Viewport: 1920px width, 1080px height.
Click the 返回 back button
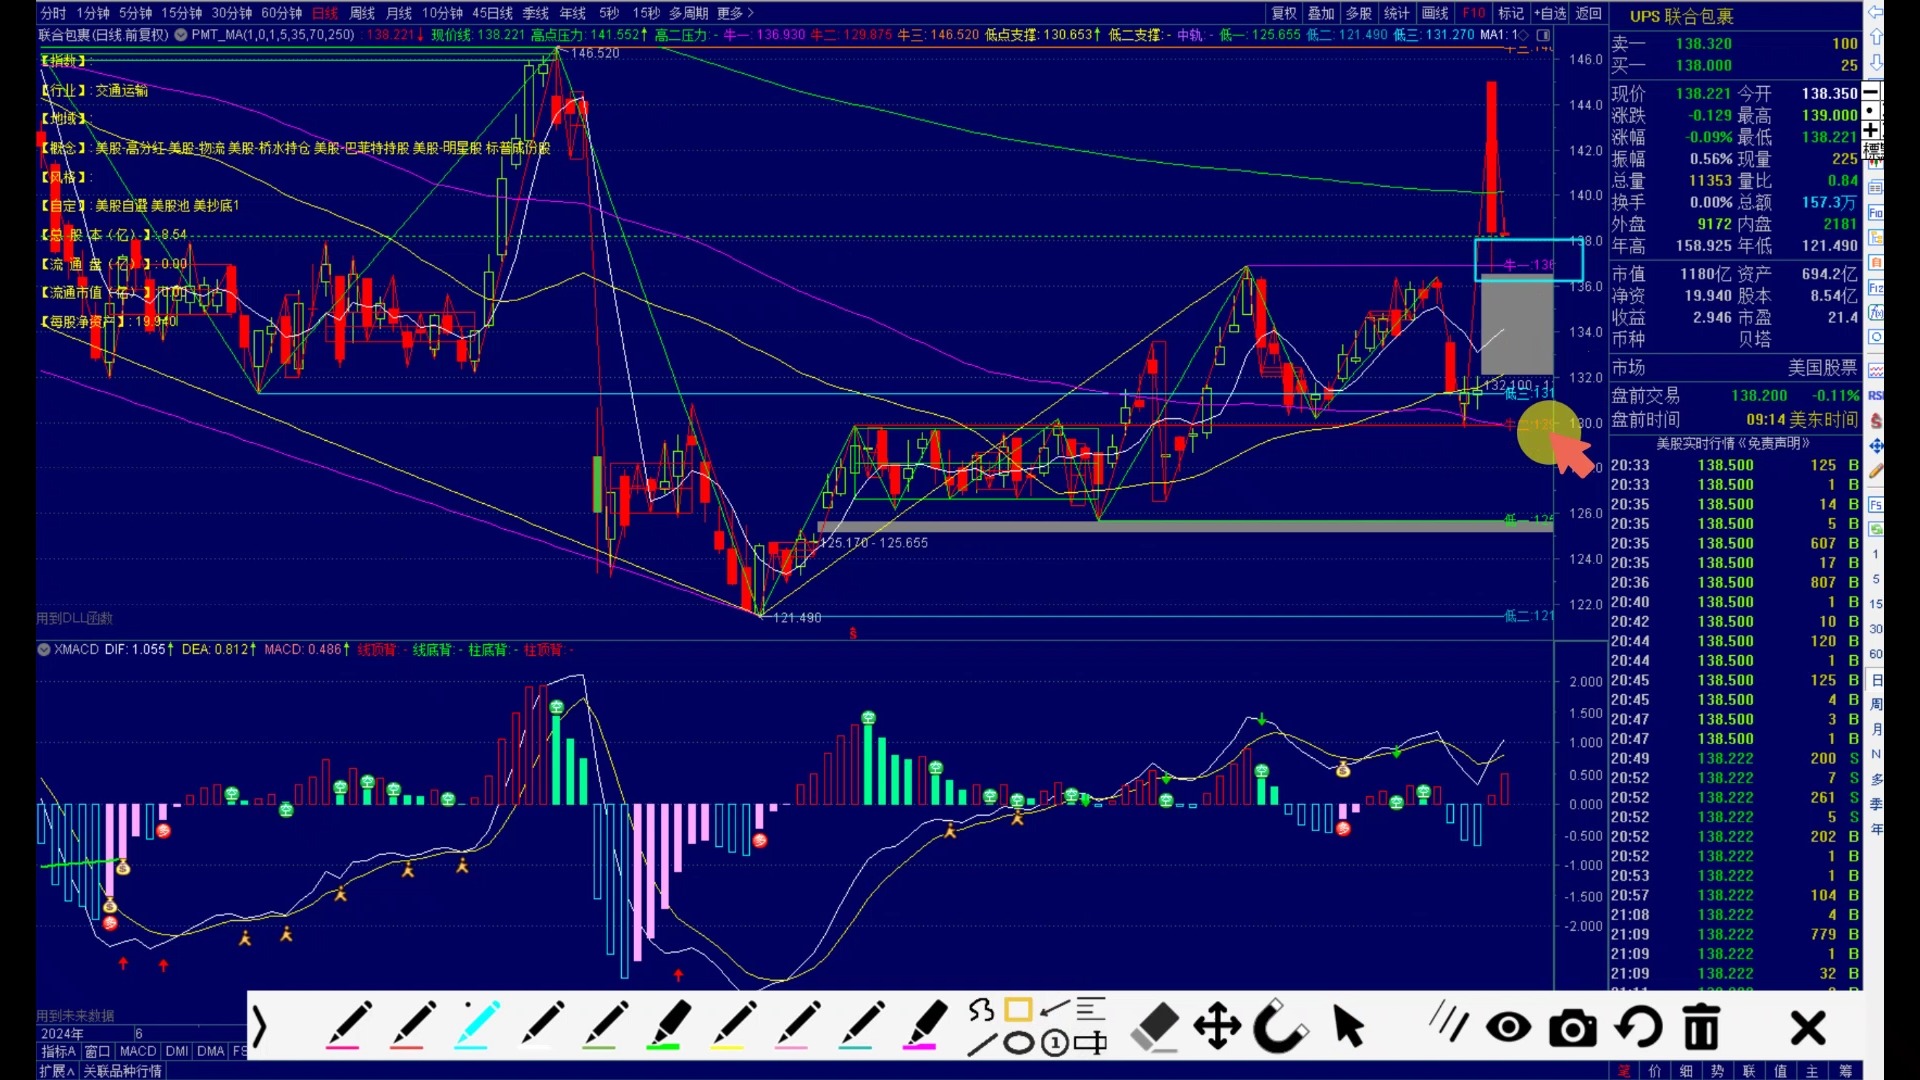coord(1589,13)
